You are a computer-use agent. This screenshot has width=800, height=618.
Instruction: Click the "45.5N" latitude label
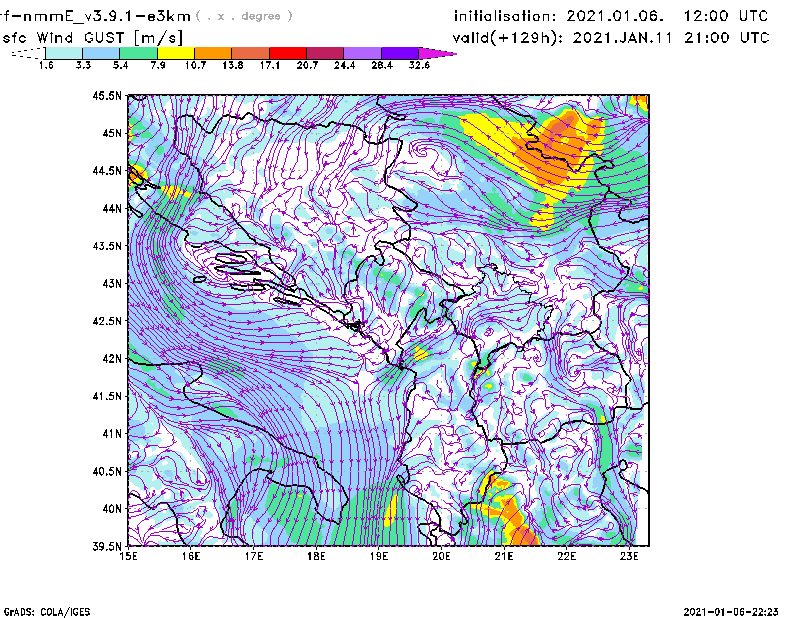[x=107, y=95]
